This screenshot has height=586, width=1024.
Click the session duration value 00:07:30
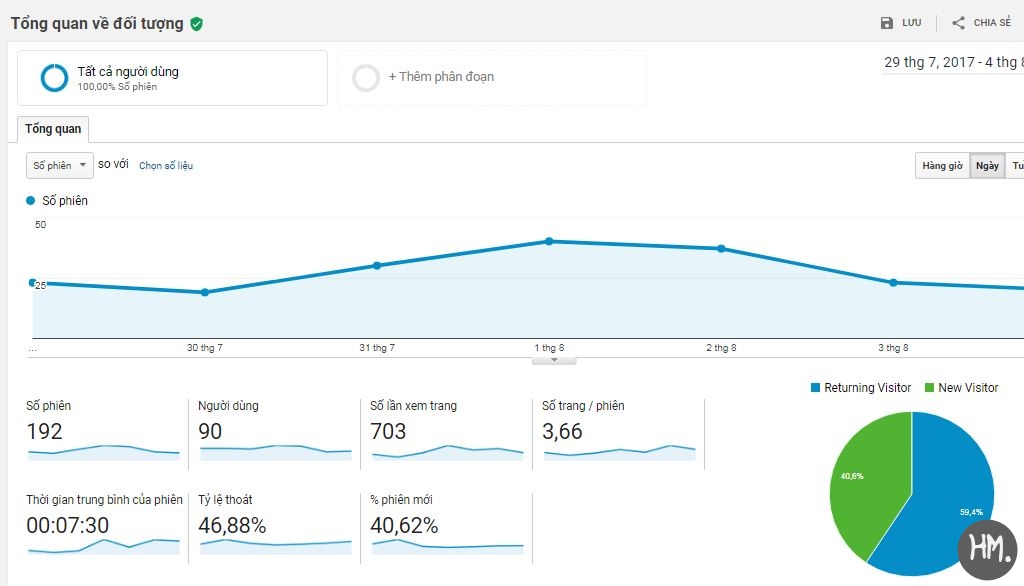click(x=67, y=525)
